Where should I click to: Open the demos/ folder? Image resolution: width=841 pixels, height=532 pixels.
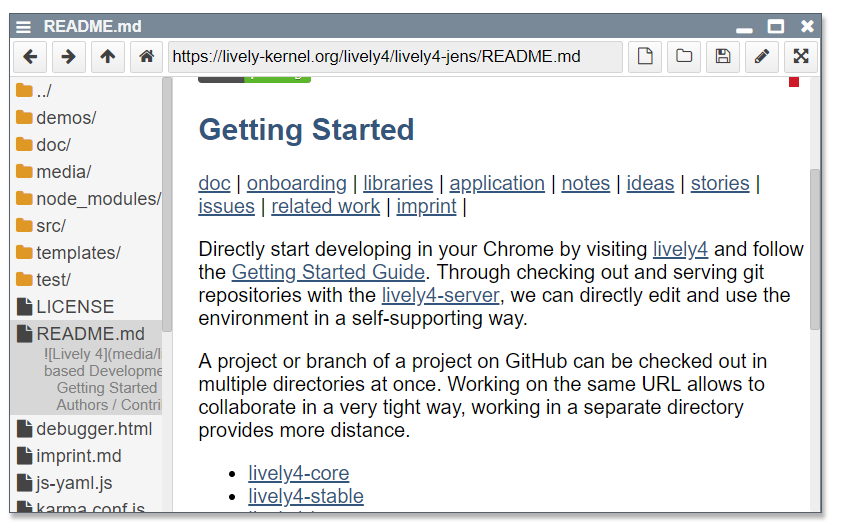coord(66,118)
